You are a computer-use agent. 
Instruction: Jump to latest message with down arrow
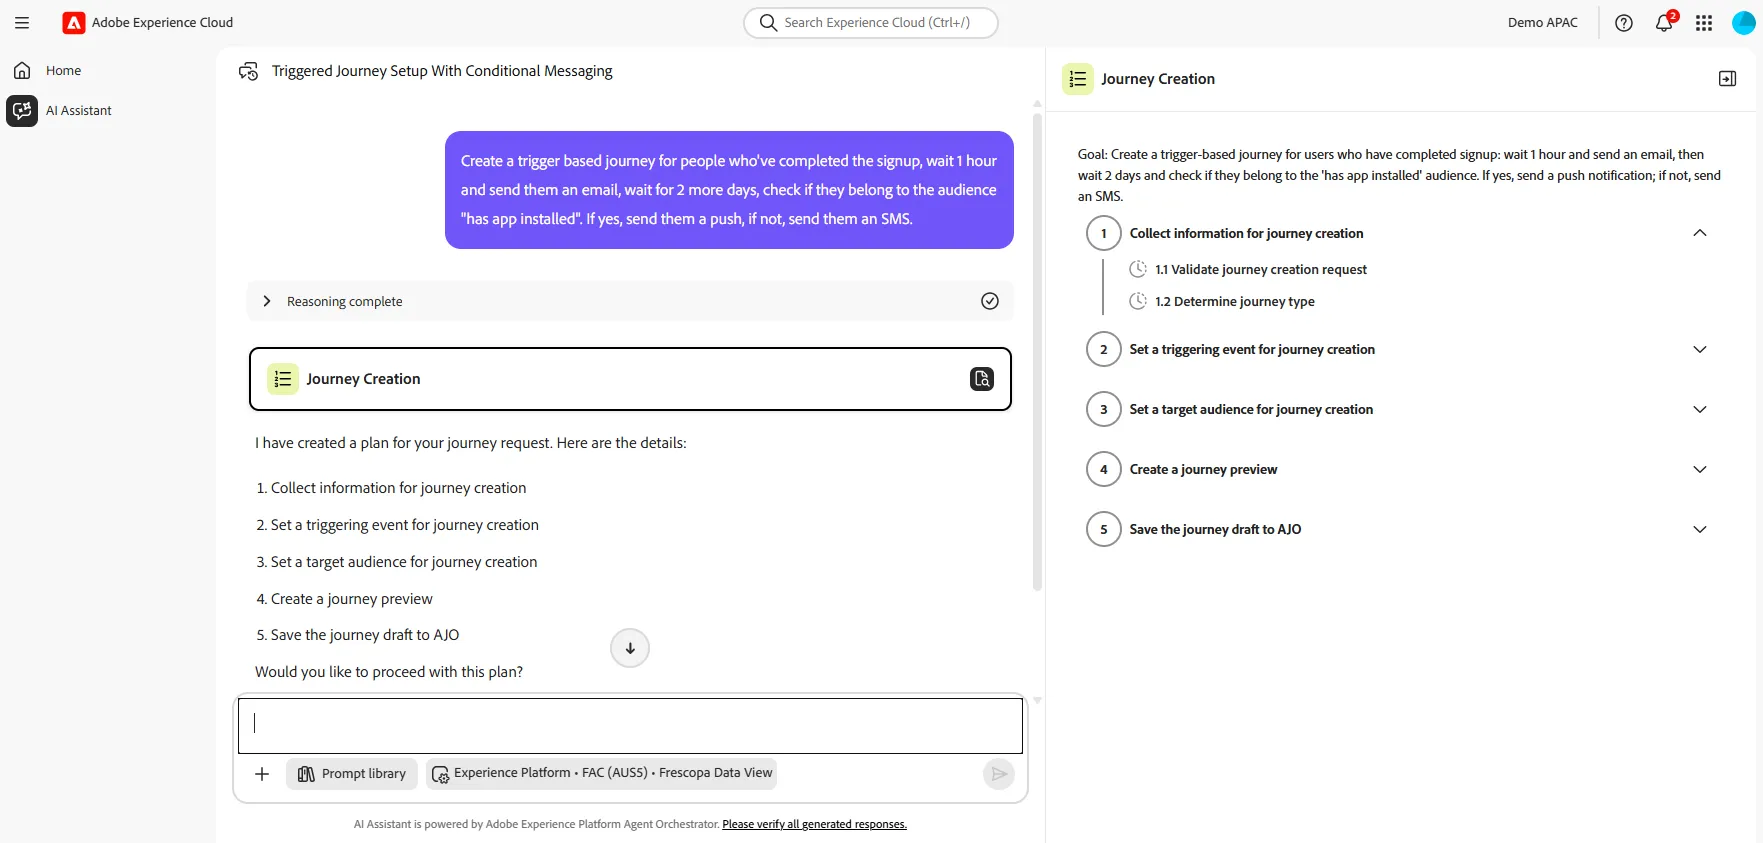coord(630,648)
